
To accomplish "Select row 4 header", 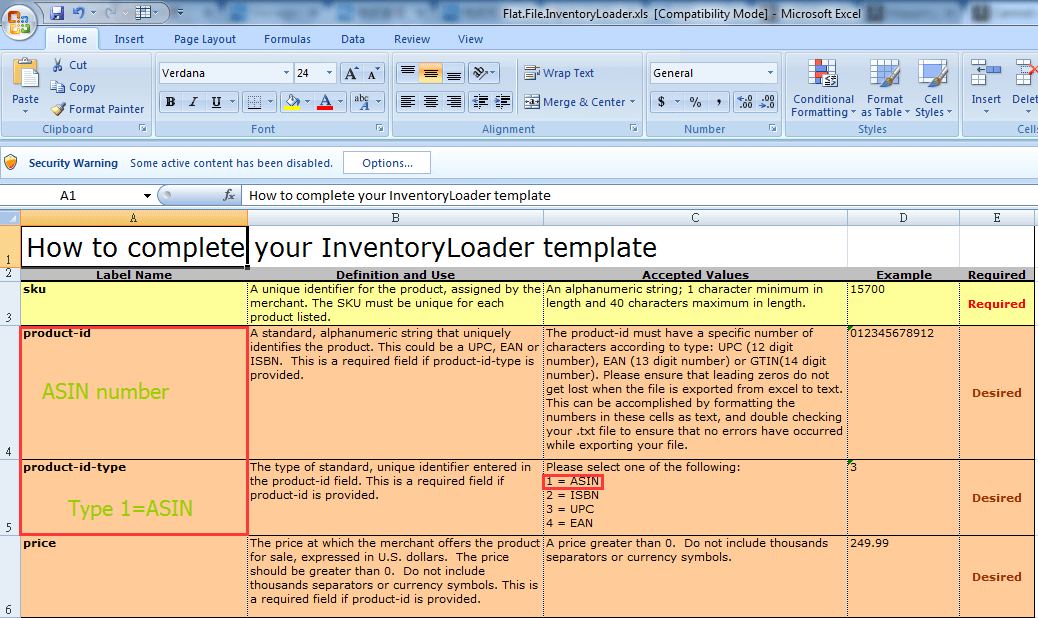I will 9,392.
